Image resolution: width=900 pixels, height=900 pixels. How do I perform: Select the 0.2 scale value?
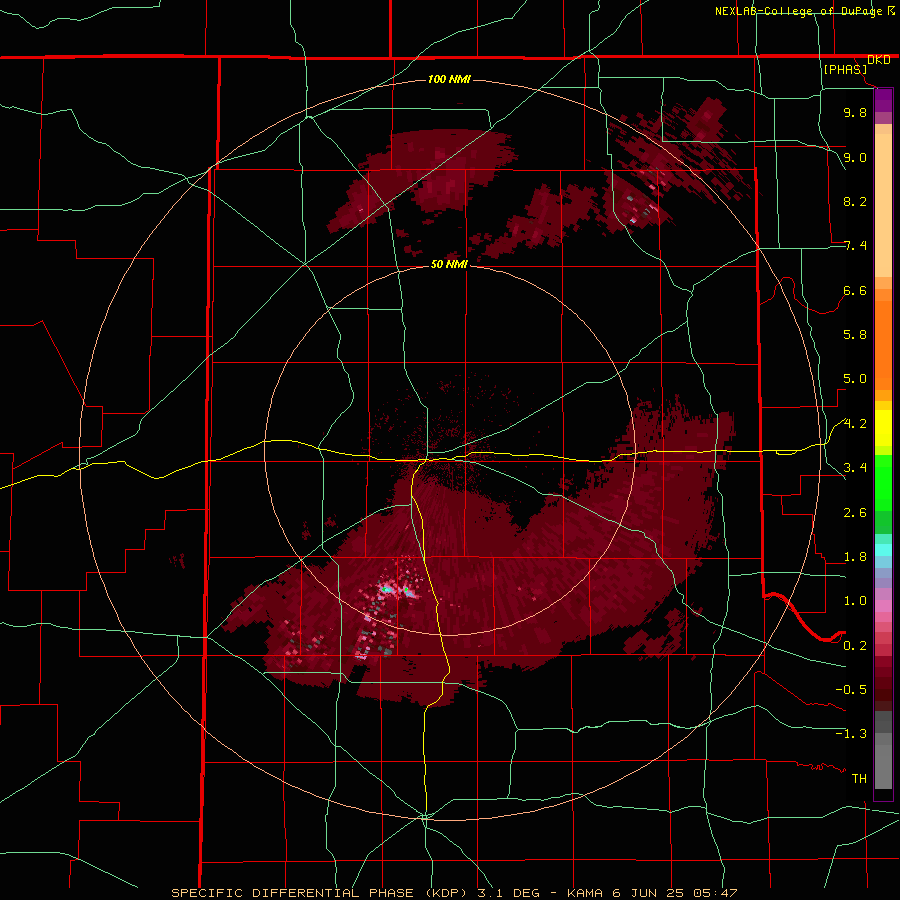tap(855, 646)
